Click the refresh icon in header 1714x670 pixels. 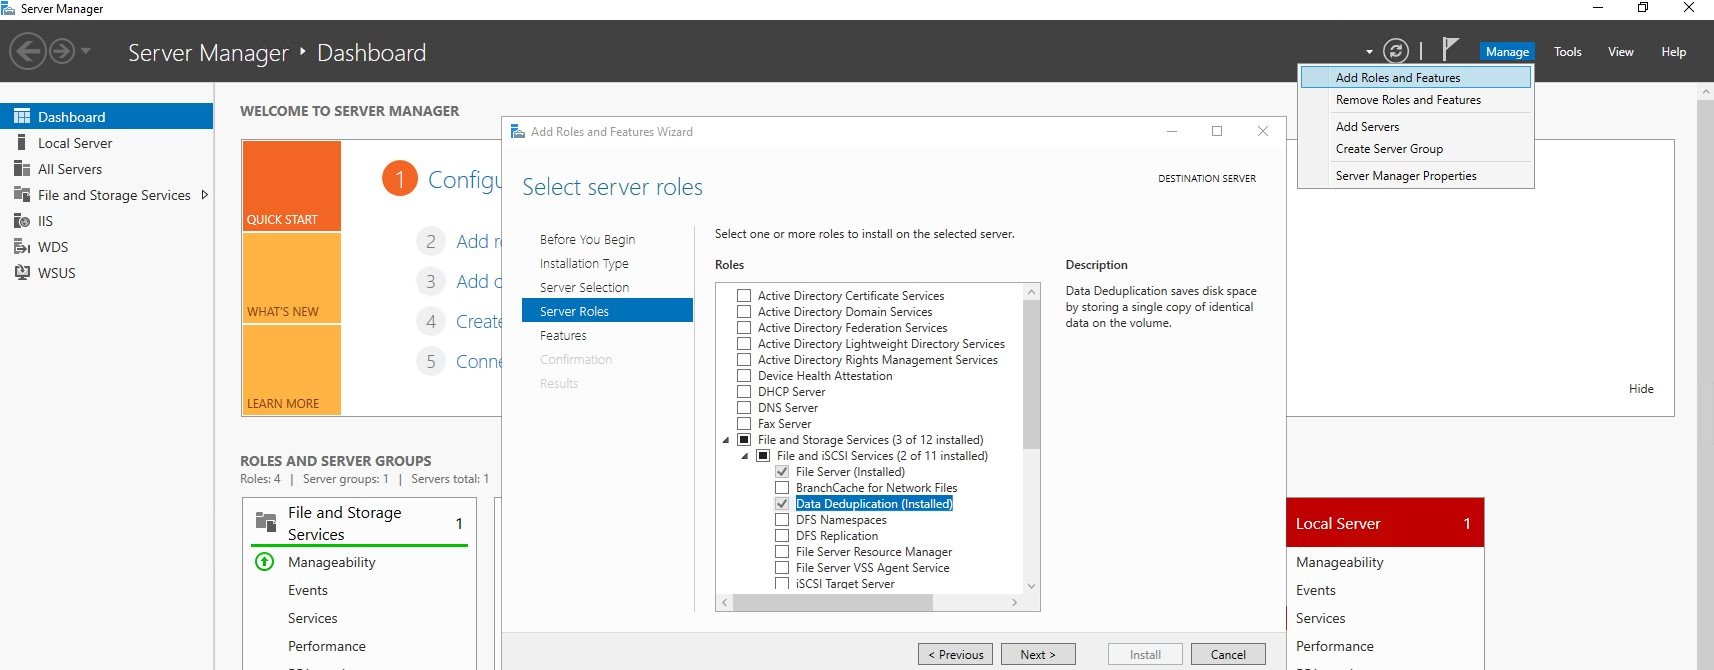[x=1395, y=51]
